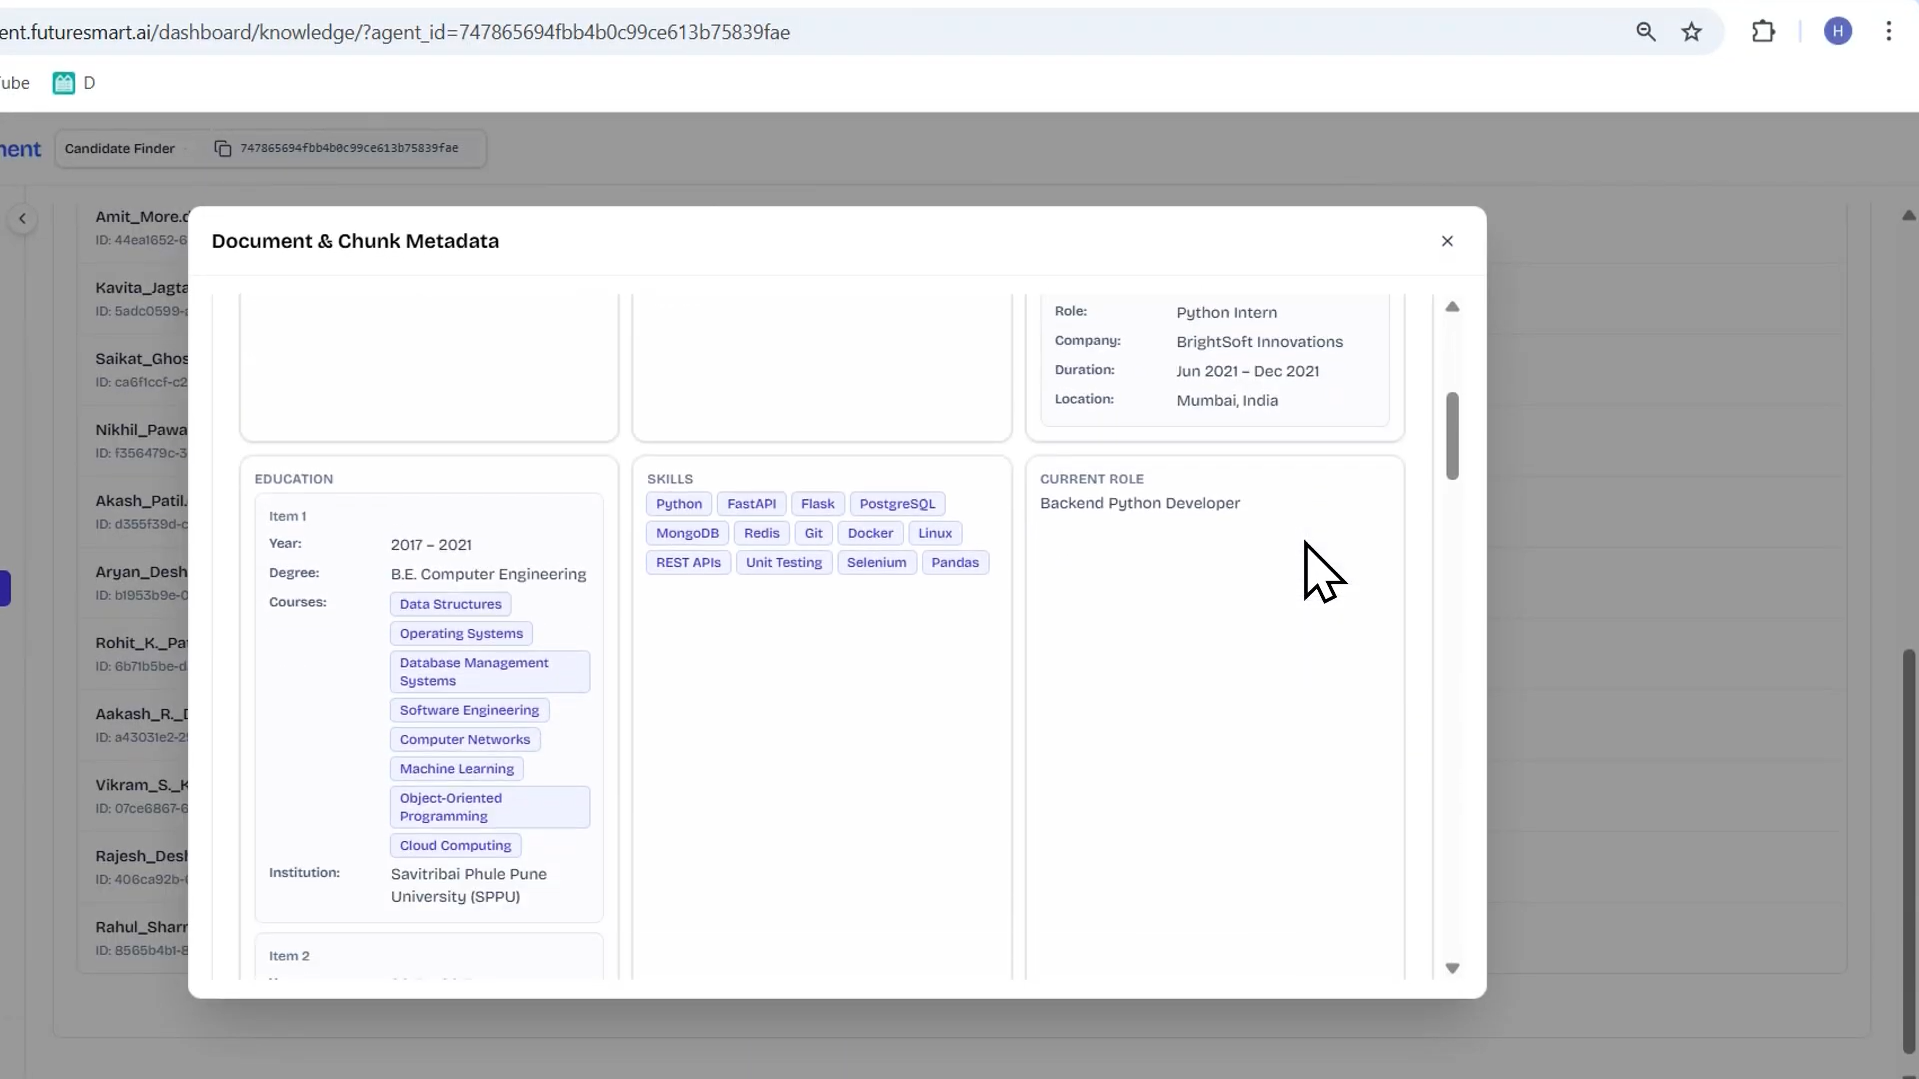Click the Database Management Systems course tag
This screenshot has width=1919, height=1079.
tap(490, 672)
